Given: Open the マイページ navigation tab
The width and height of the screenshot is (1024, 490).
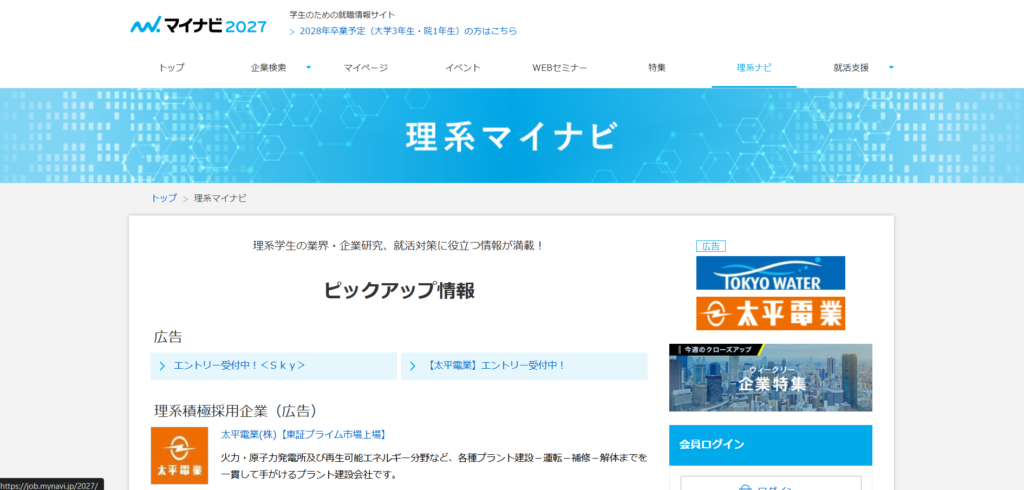Looking at the screenshot, I should 365,68.
